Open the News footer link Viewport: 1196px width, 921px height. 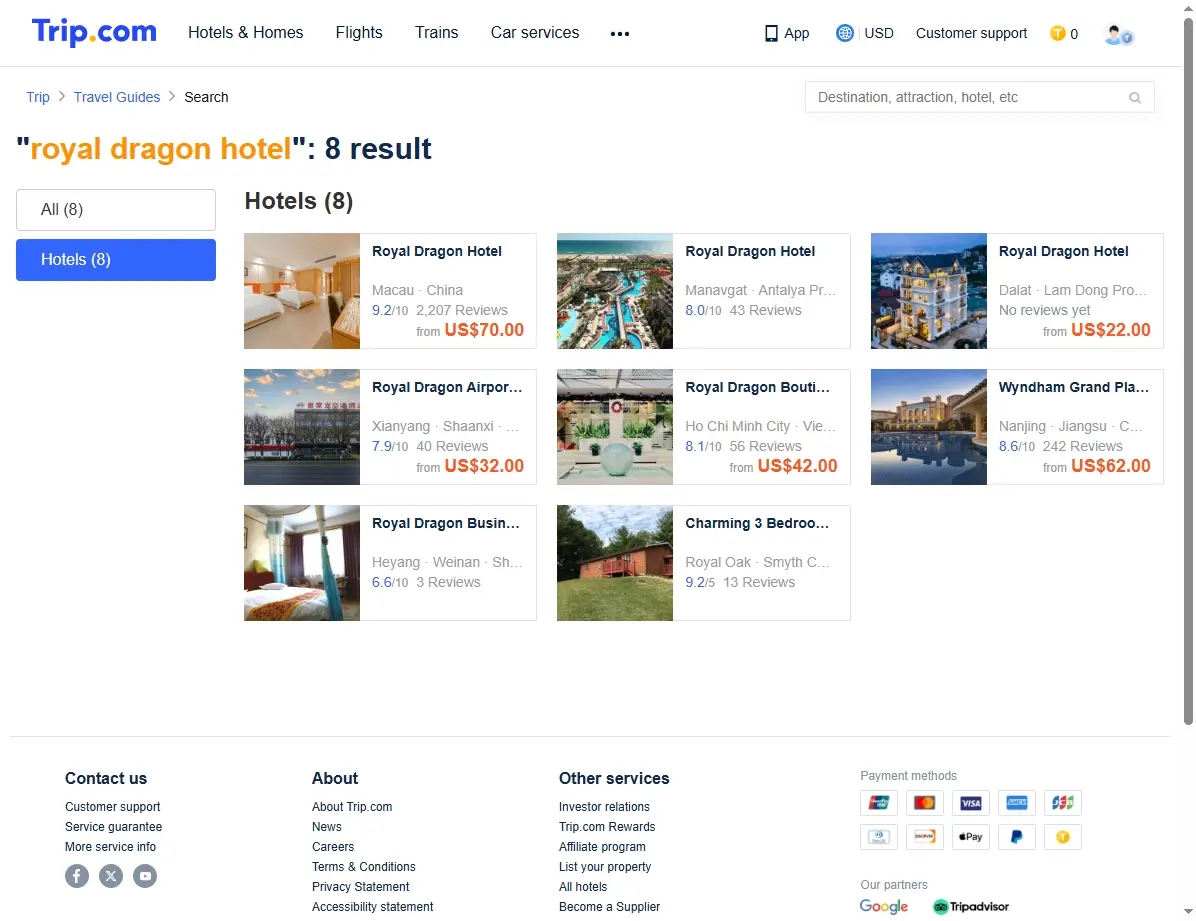[326, 826]
